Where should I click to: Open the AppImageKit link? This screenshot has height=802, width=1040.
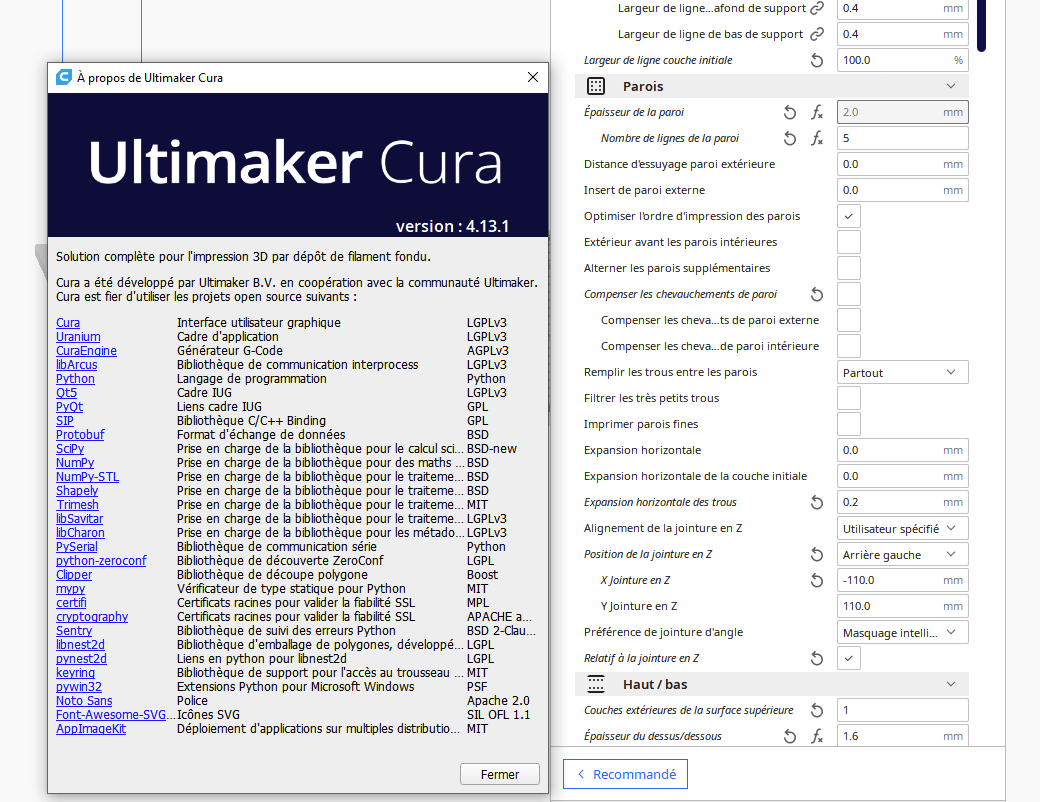click(91, 729)
